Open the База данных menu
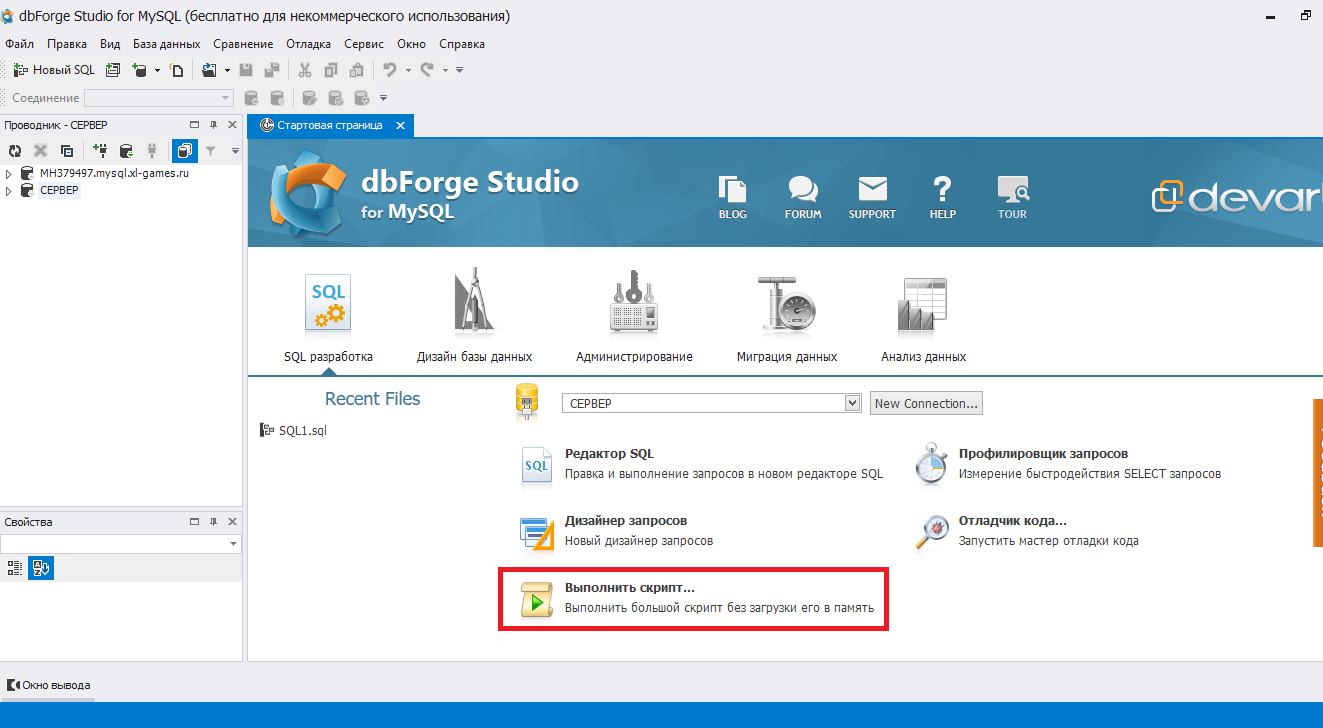1323x728 pixels. (166, 44)
